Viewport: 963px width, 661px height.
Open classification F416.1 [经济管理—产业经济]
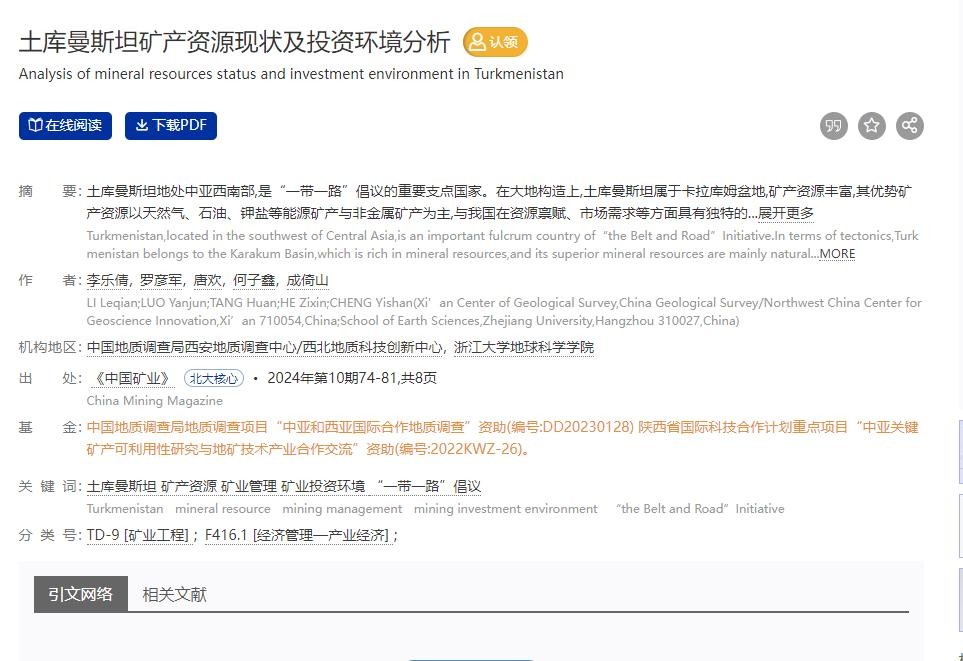[297, 535]
